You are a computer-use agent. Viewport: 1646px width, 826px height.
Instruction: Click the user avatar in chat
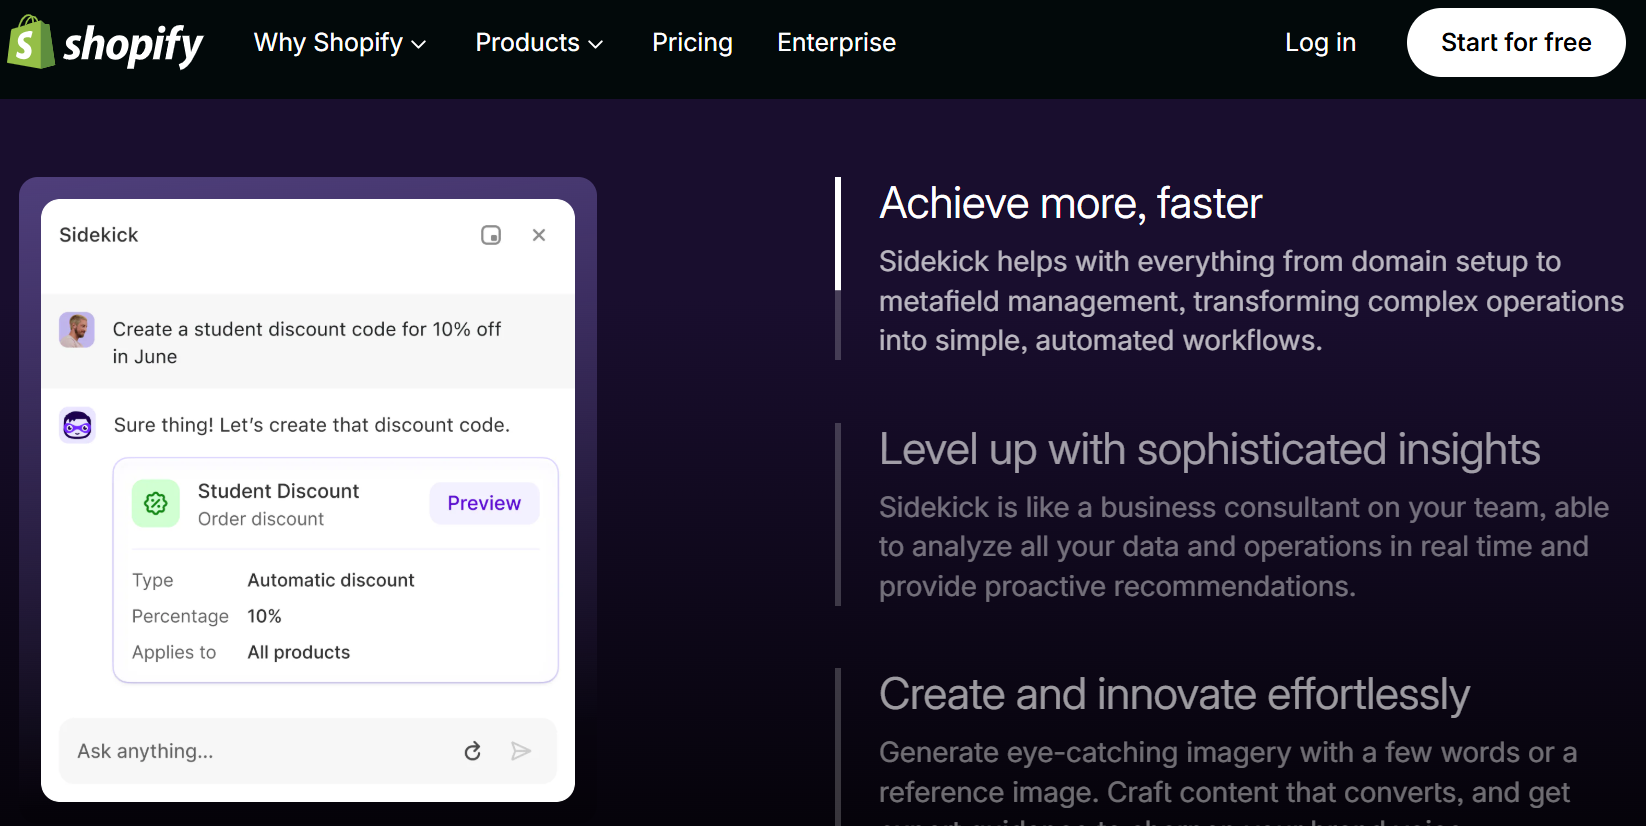(x=77, y=330)
